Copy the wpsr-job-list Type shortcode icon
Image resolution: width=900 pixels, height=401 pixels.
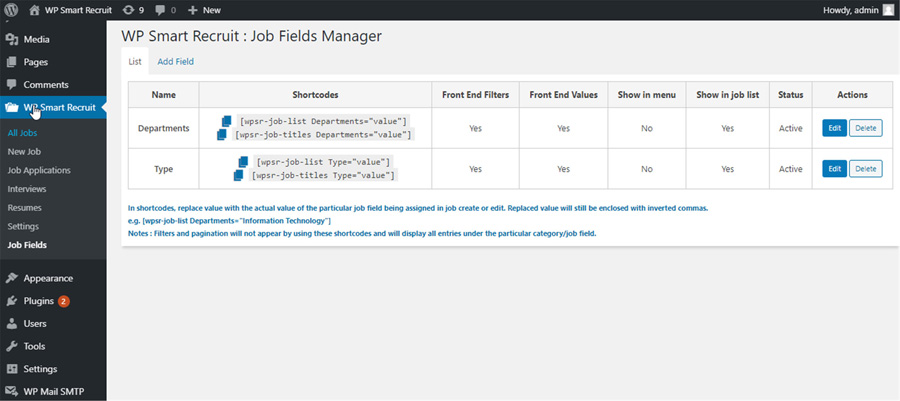coord(243,161)
